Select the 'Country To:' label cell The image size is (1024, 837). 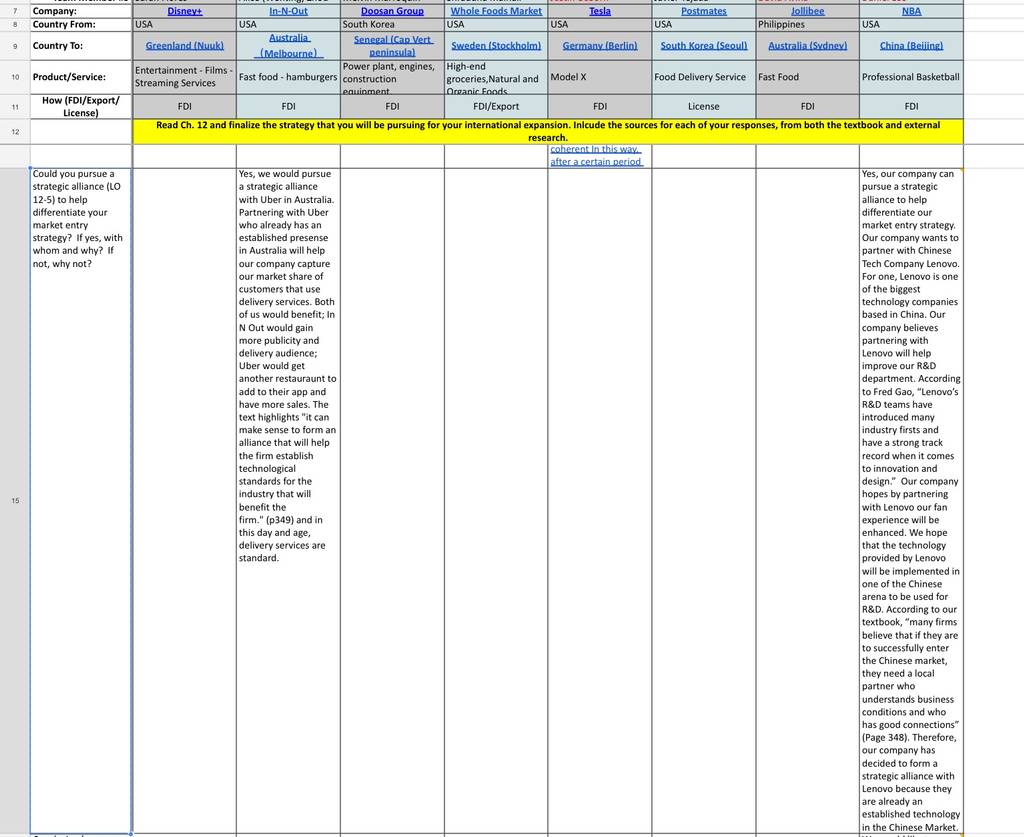pyautogui.click(x=81, y=46)
